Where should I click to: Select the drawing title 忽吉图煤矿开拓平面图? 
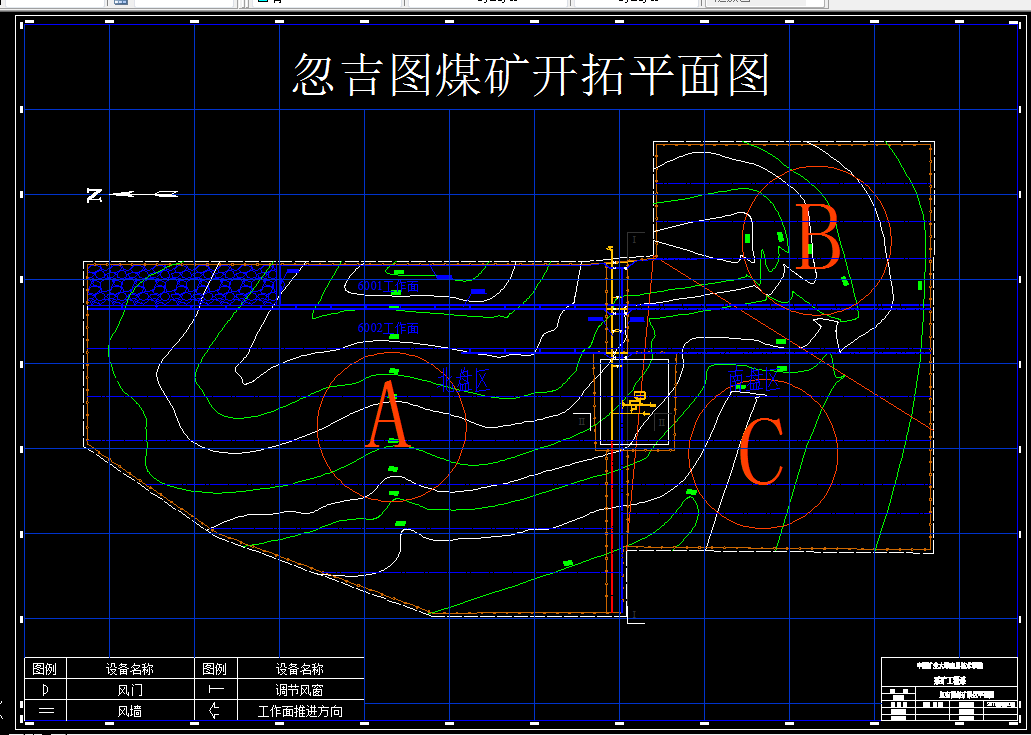coord(531,75)
